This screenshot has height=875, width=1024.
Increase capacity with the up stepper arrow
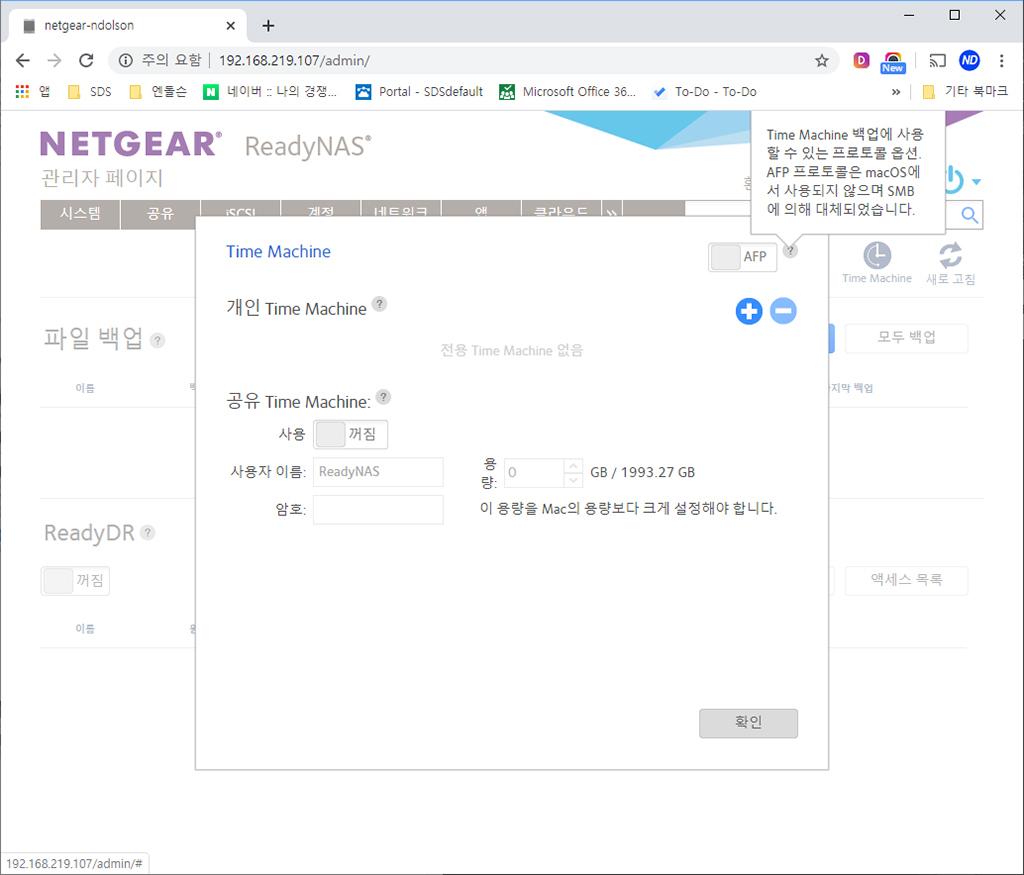tap(573, 466)
